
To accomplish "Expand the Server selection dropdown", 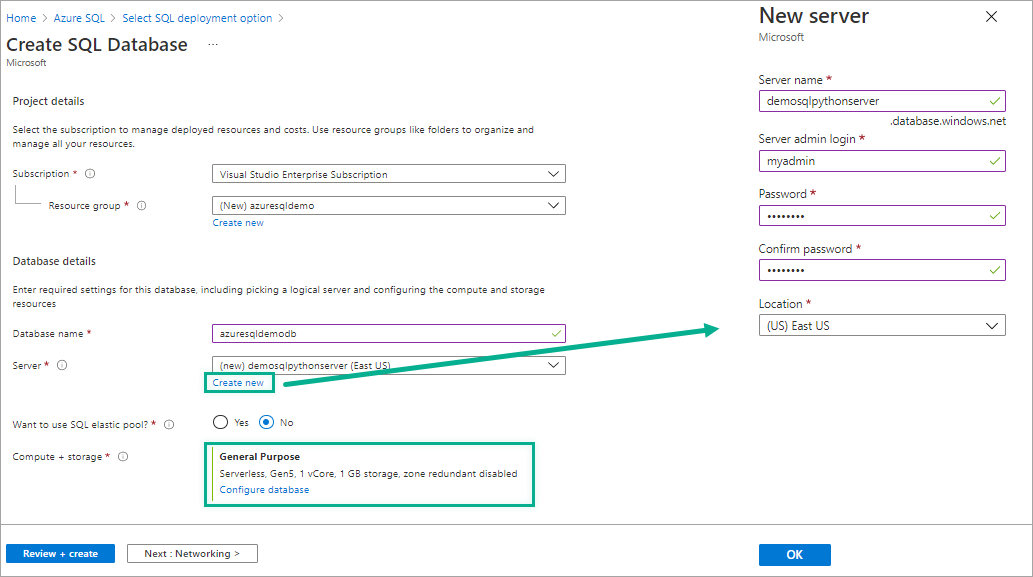I will tap(389, 366).
